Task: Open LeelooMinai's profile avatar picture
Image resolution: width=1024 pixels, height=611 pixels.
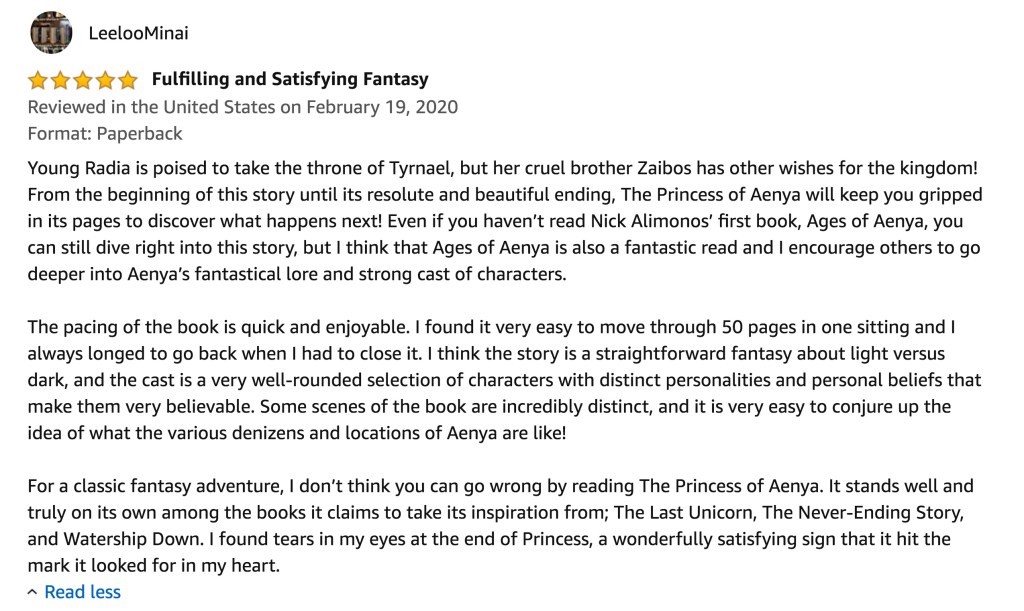Action: 51,33
